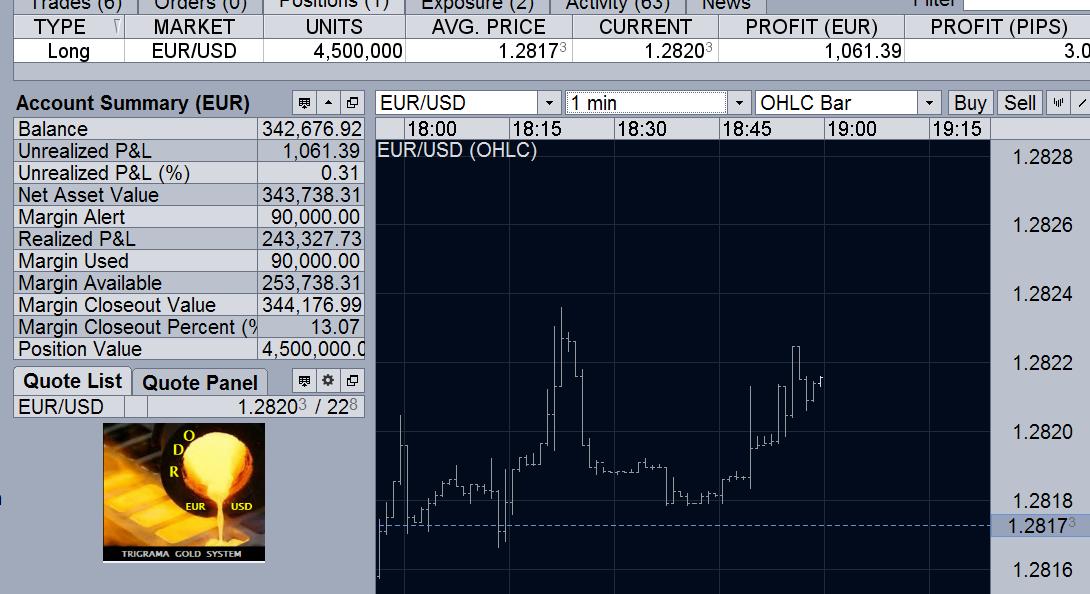This screenshot has height=594, width=1090.
Task: Select the Long EUR/USD position row
Action: (x=552, y=51)
